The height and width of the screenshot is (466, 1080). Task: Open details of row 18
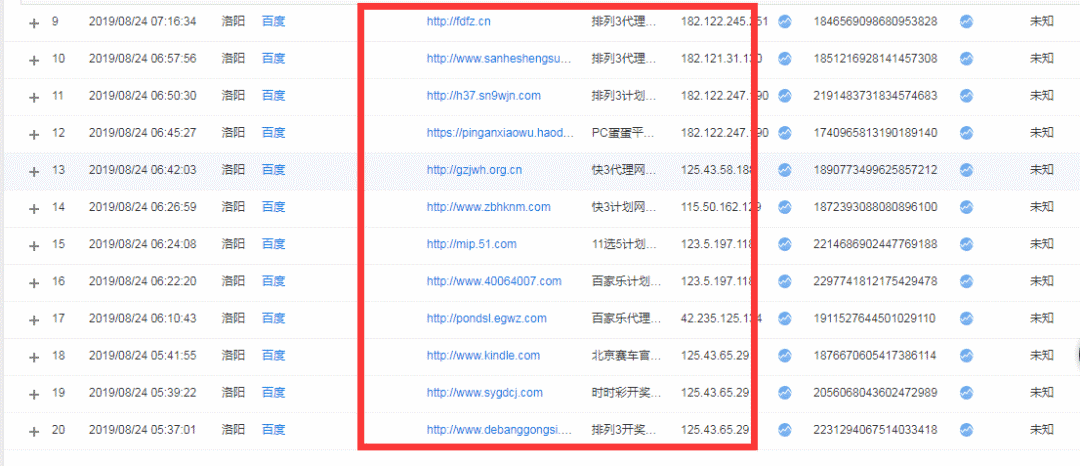pyautogui.click(x=34, y=358)
